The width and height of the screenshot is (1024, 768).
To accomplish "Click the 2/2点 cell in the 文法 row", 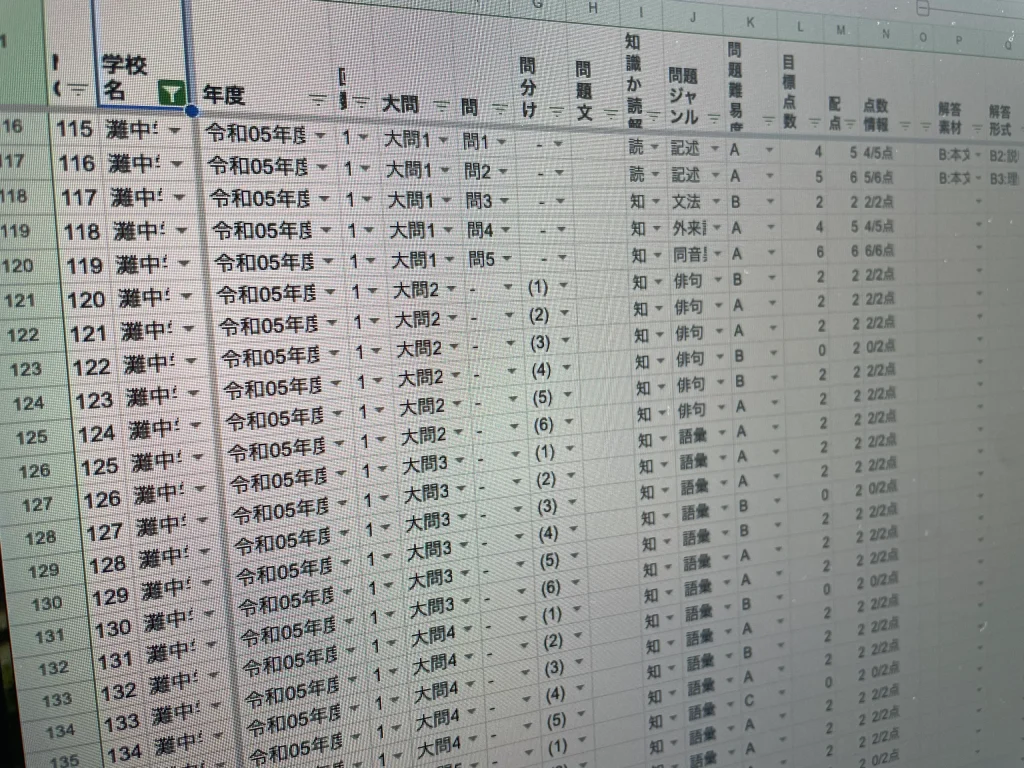I will [879, 202].
